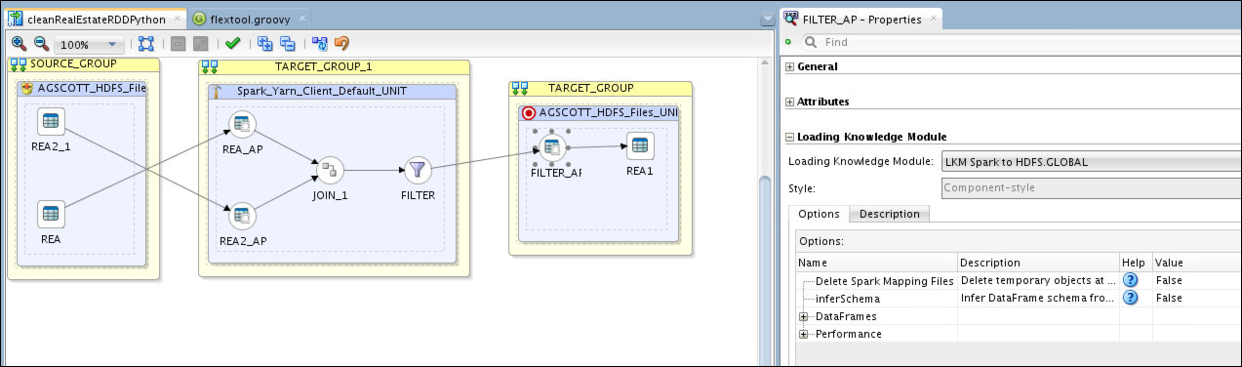Select the REA2_1 datastore node
Viewport: 1242px width, 367px height.
point(51,123)
